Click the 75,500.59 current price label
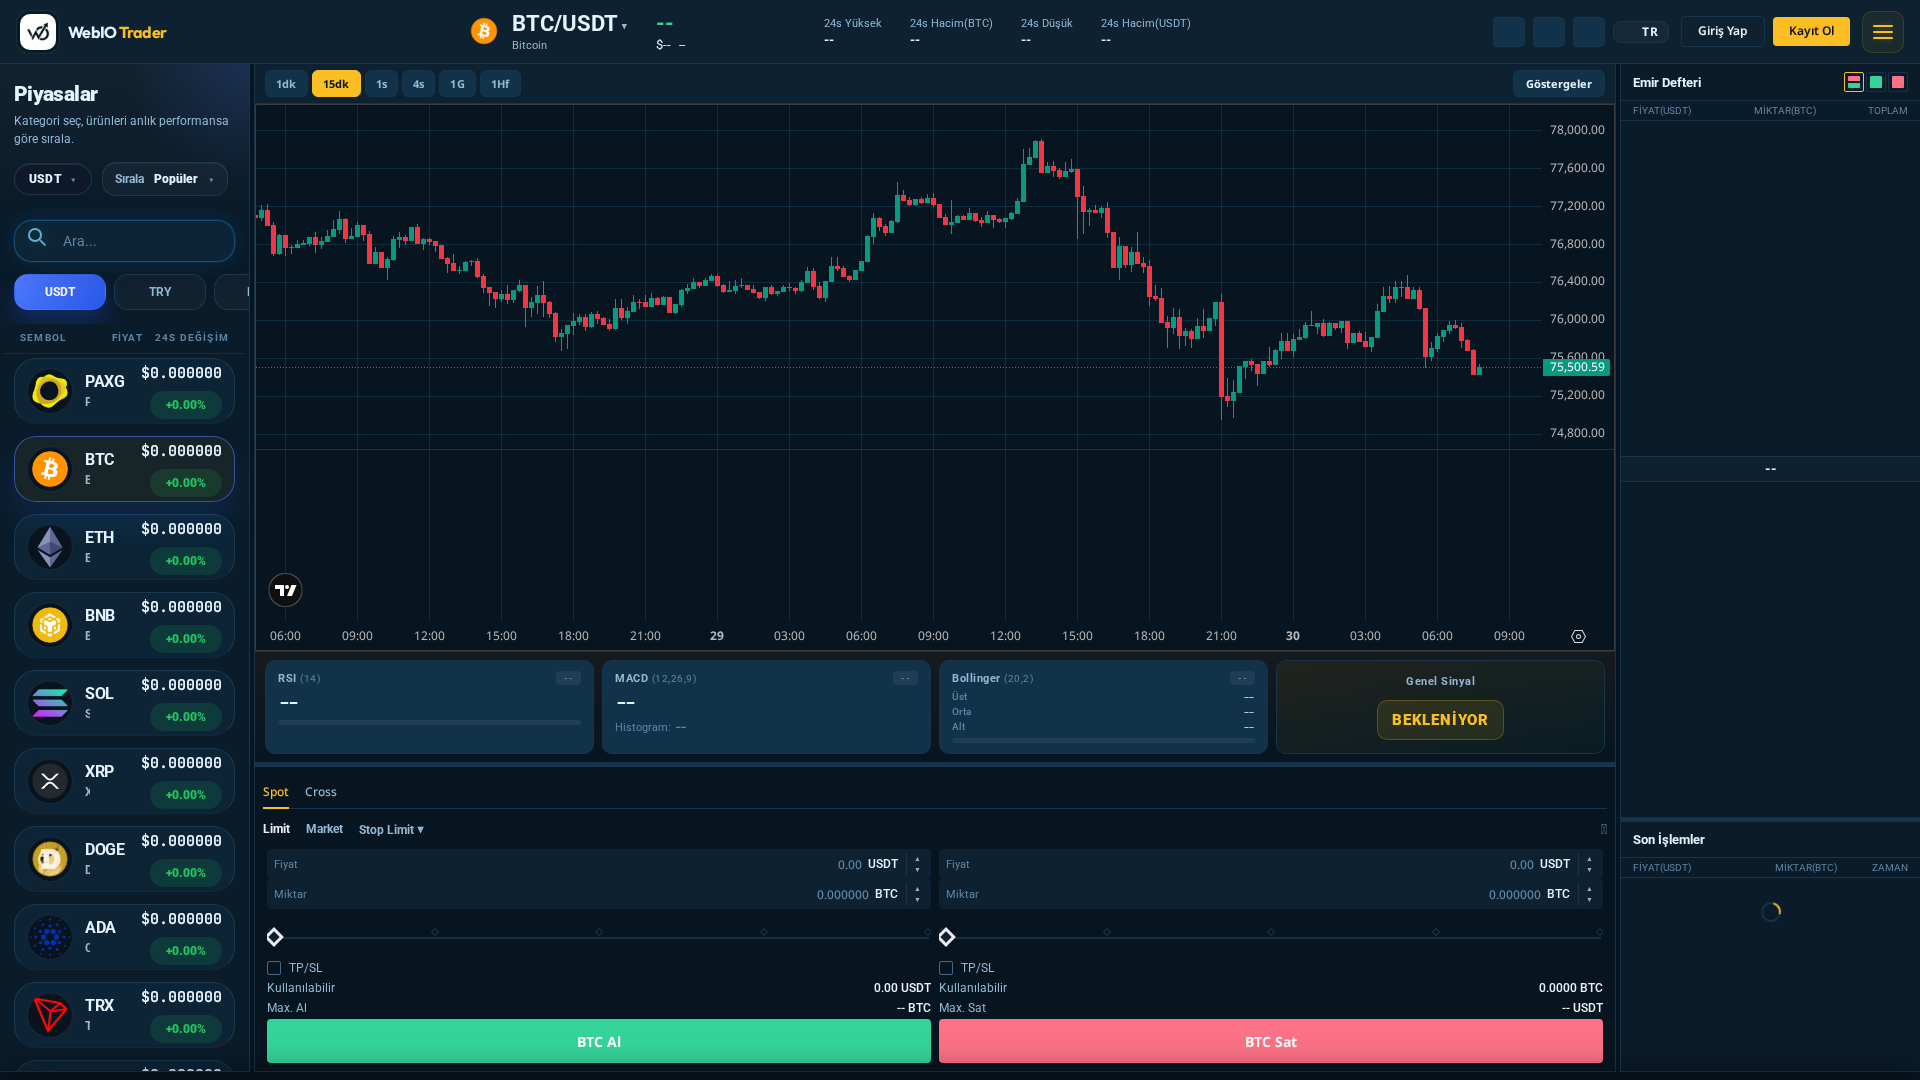The width and height of the screenshot is (1920, 1080). tap(1576, 367)
